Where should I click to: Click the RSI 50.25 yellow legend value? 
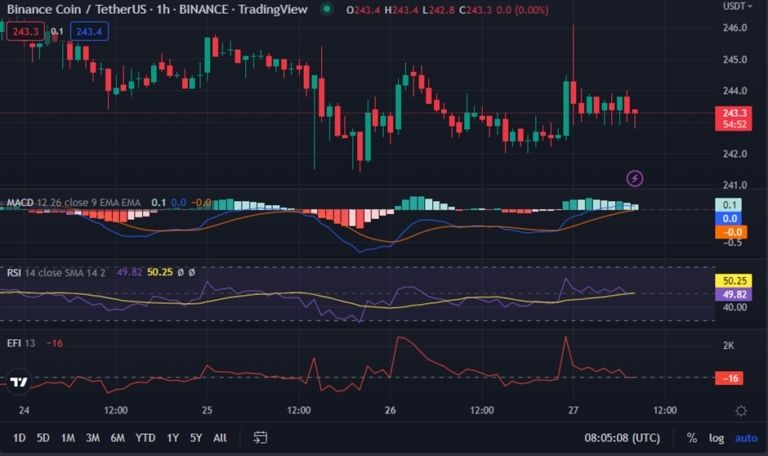pos(160,272)
